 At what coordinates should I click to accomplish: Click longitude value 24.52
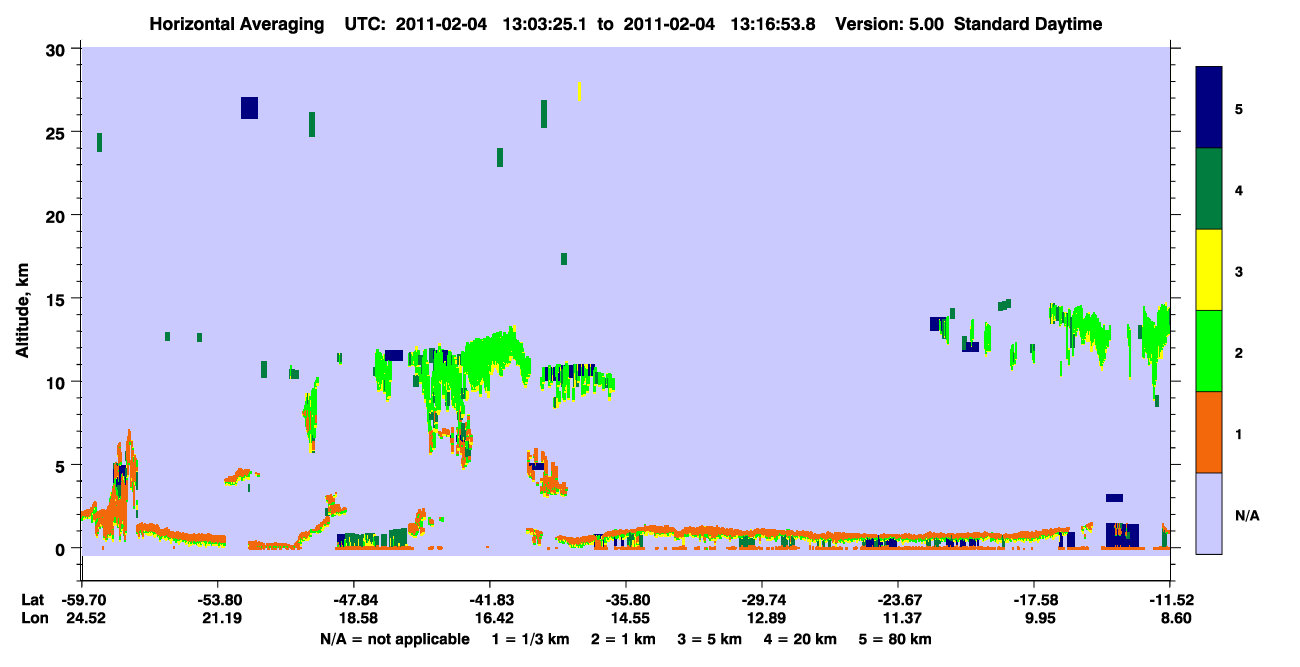(x=82, y=618)
